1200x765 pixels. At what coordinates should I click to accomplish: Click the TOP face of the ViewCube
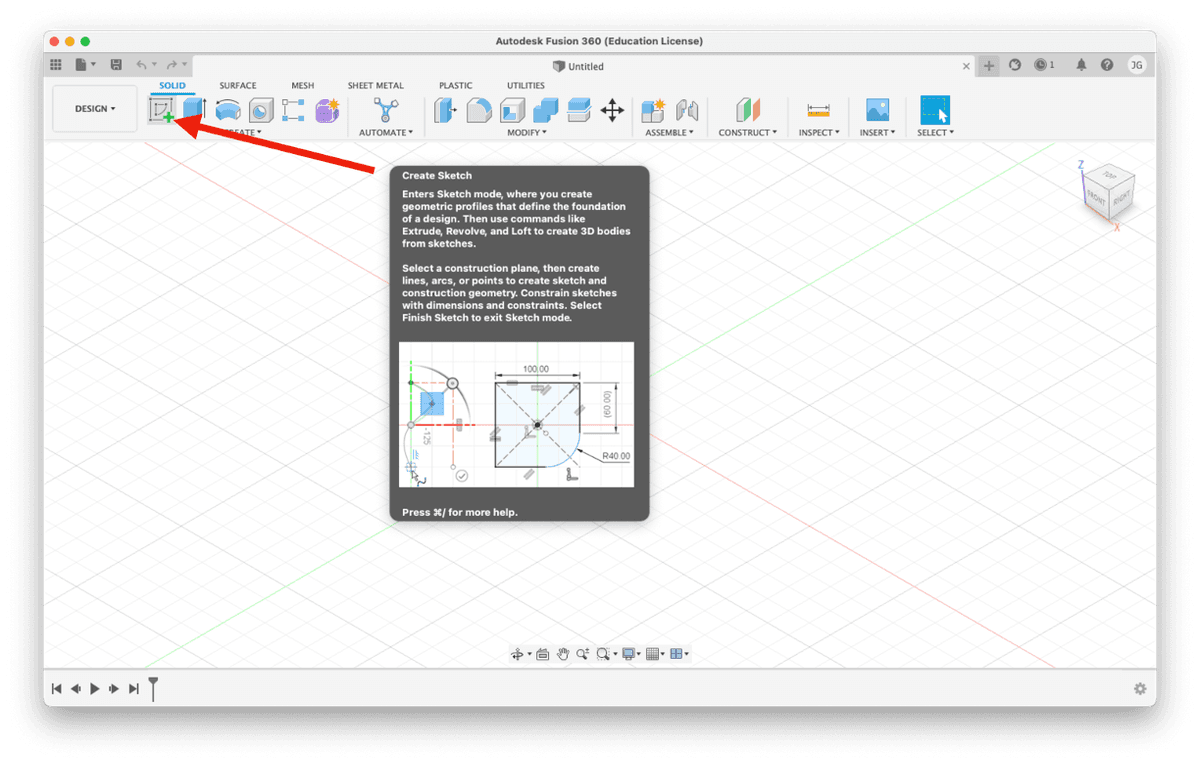pos(1109,174)
